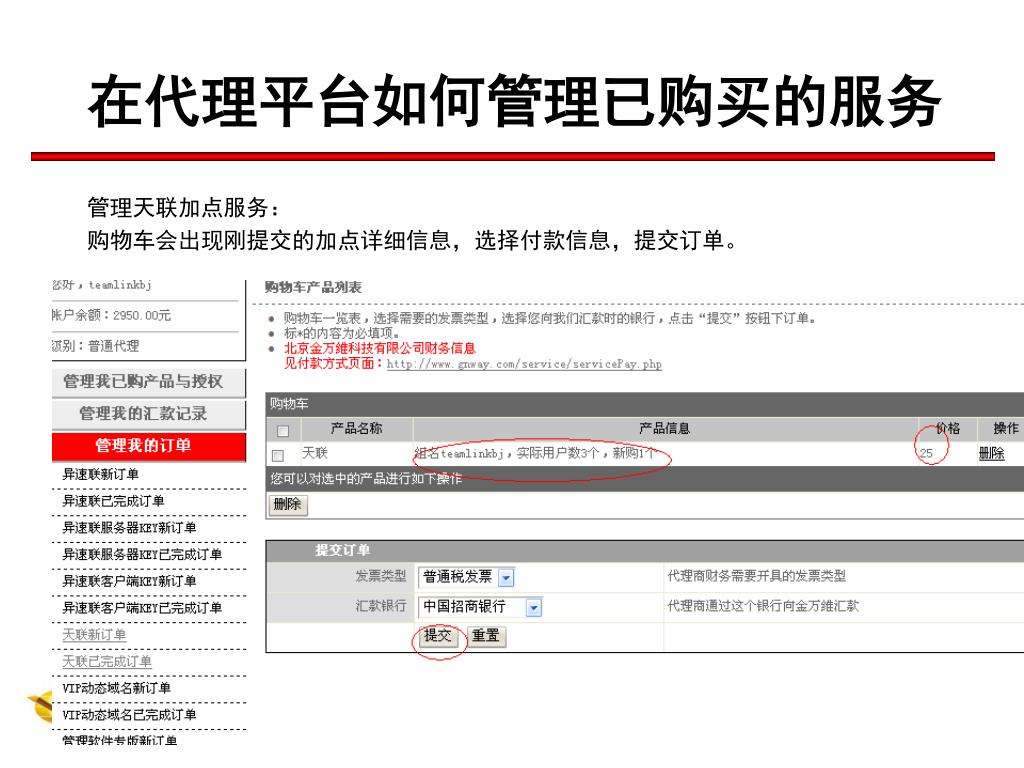Click 汇款银行 field label
This screenshot has width=1024, height=768.
point(381,606)
